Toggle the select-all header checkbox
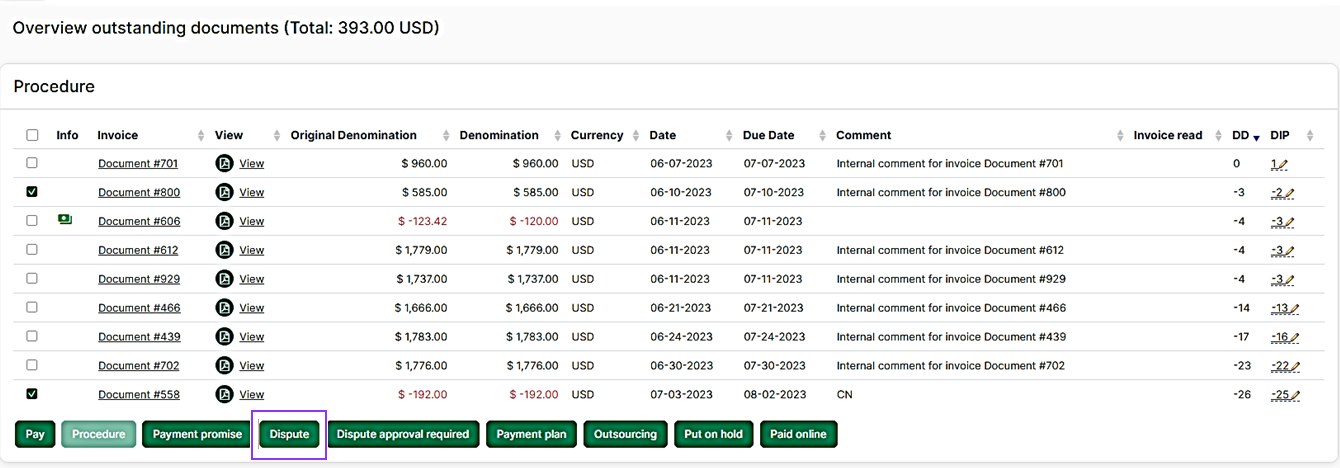Screen dimensions: 1340x468 click(32, 135)
